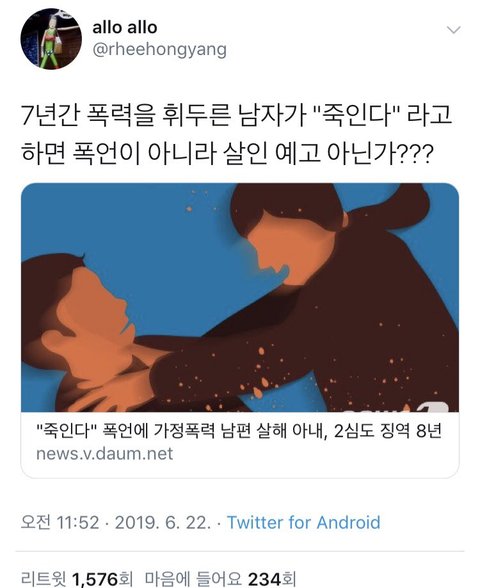Image resolution: width=480 pixels, height=588 pixels.
Task: Click the 2019. 6. 22. date
Action: pos(162,522)
